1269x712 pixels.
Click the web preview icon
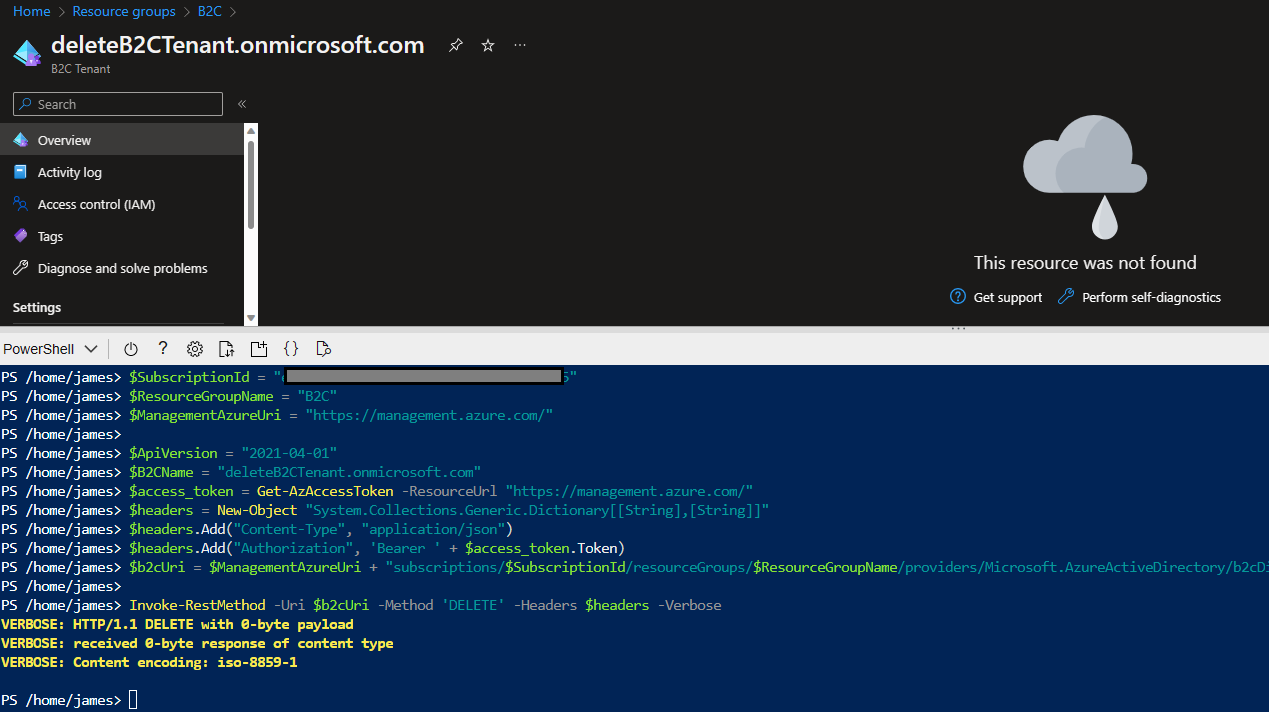[323, 349]
